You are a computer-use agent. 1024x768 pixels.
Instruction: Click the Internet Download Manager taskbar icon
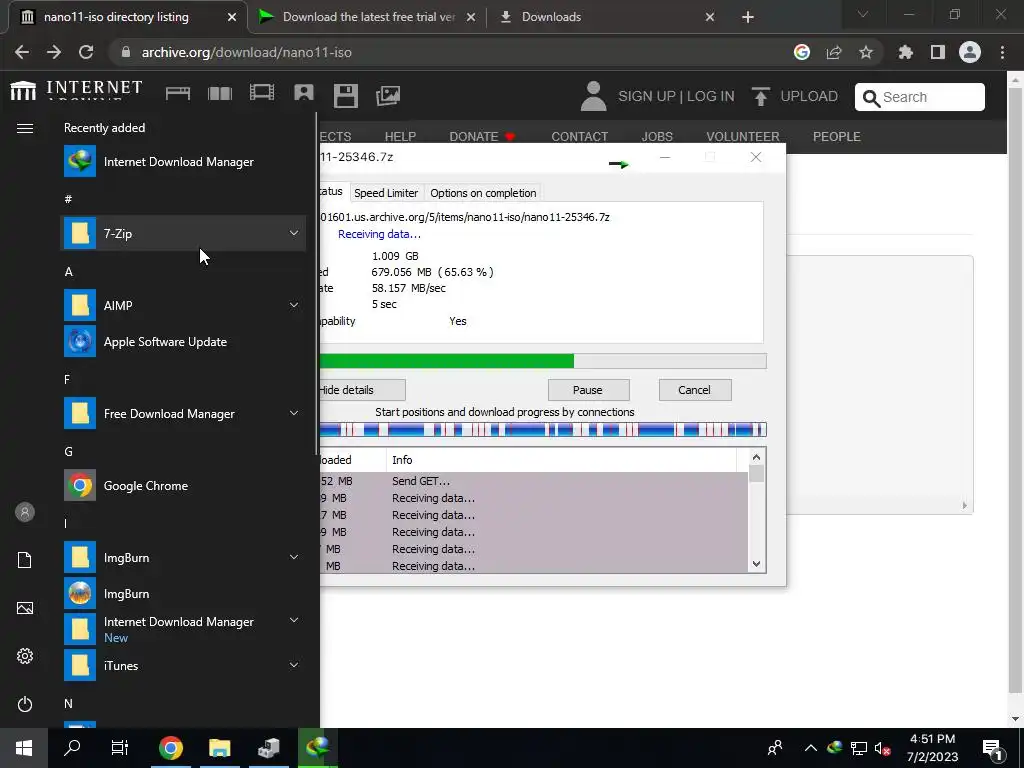317,748
